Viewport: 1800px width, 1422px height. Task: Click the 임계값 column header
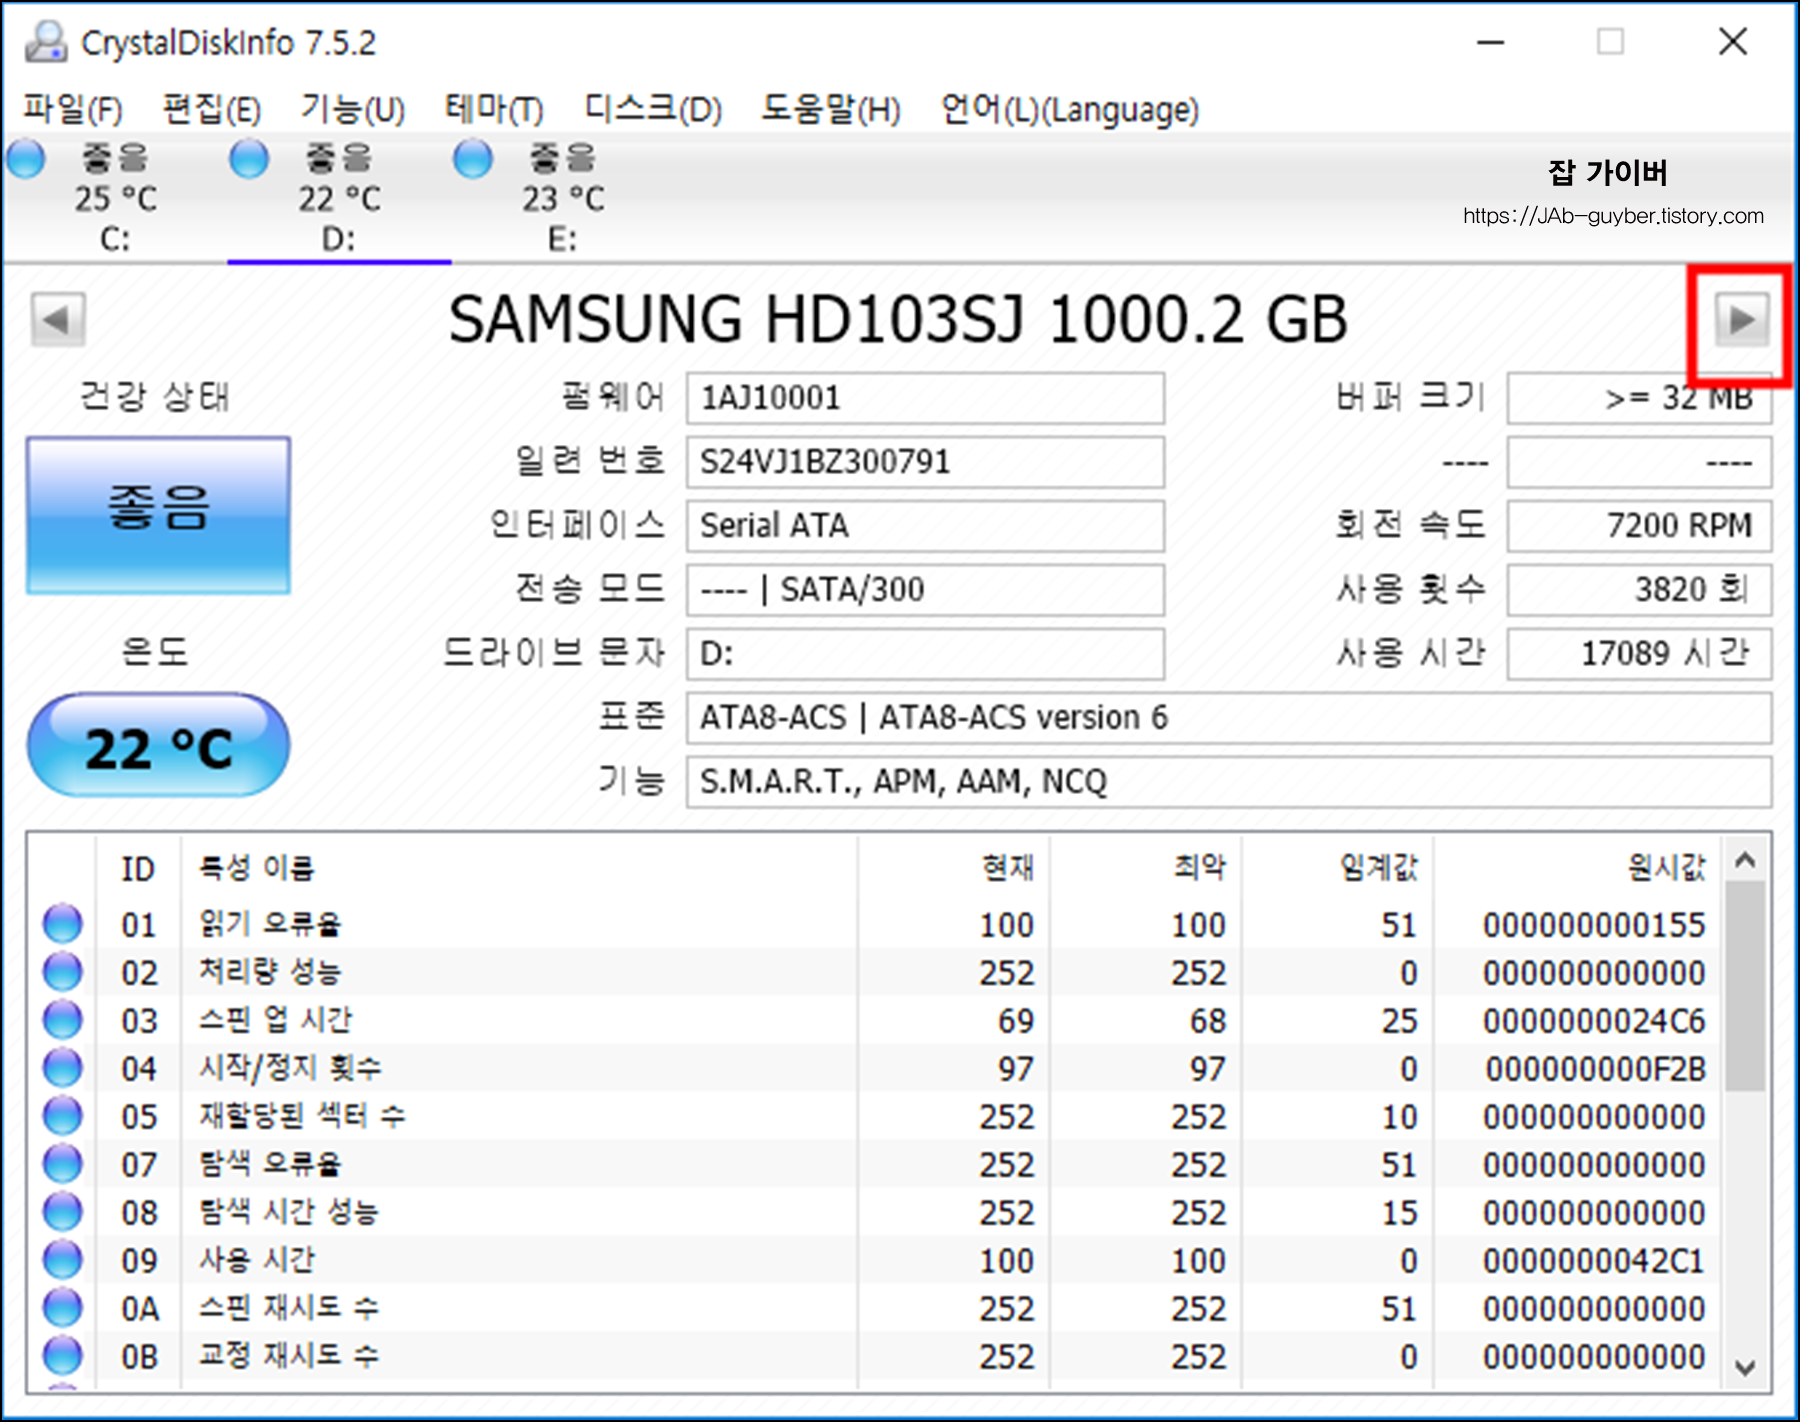coord(1338,868)
